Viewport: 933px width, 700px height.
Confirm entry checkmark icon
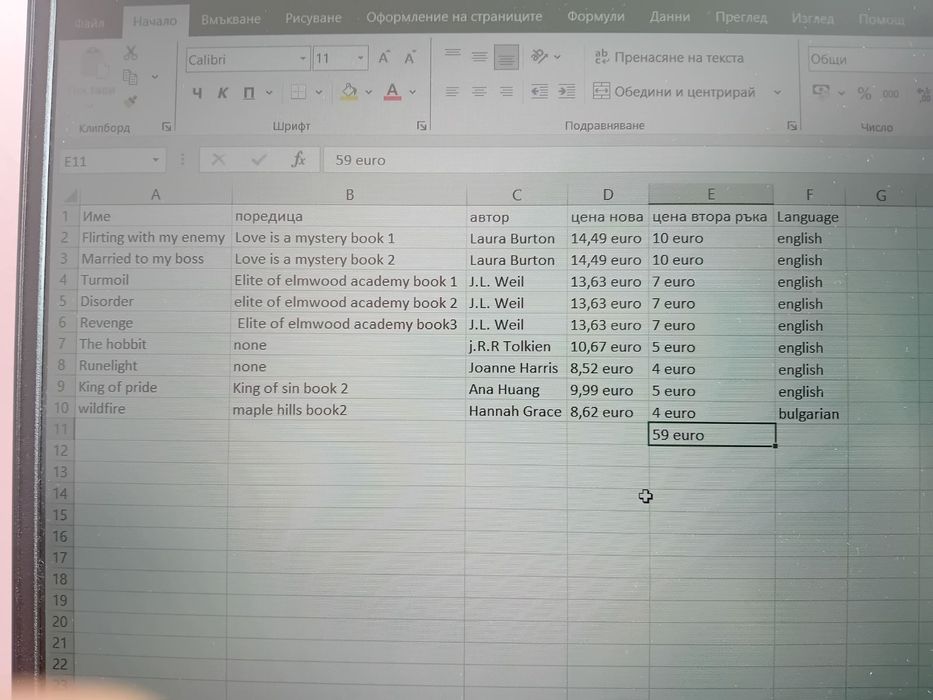(x=259, y=160)
